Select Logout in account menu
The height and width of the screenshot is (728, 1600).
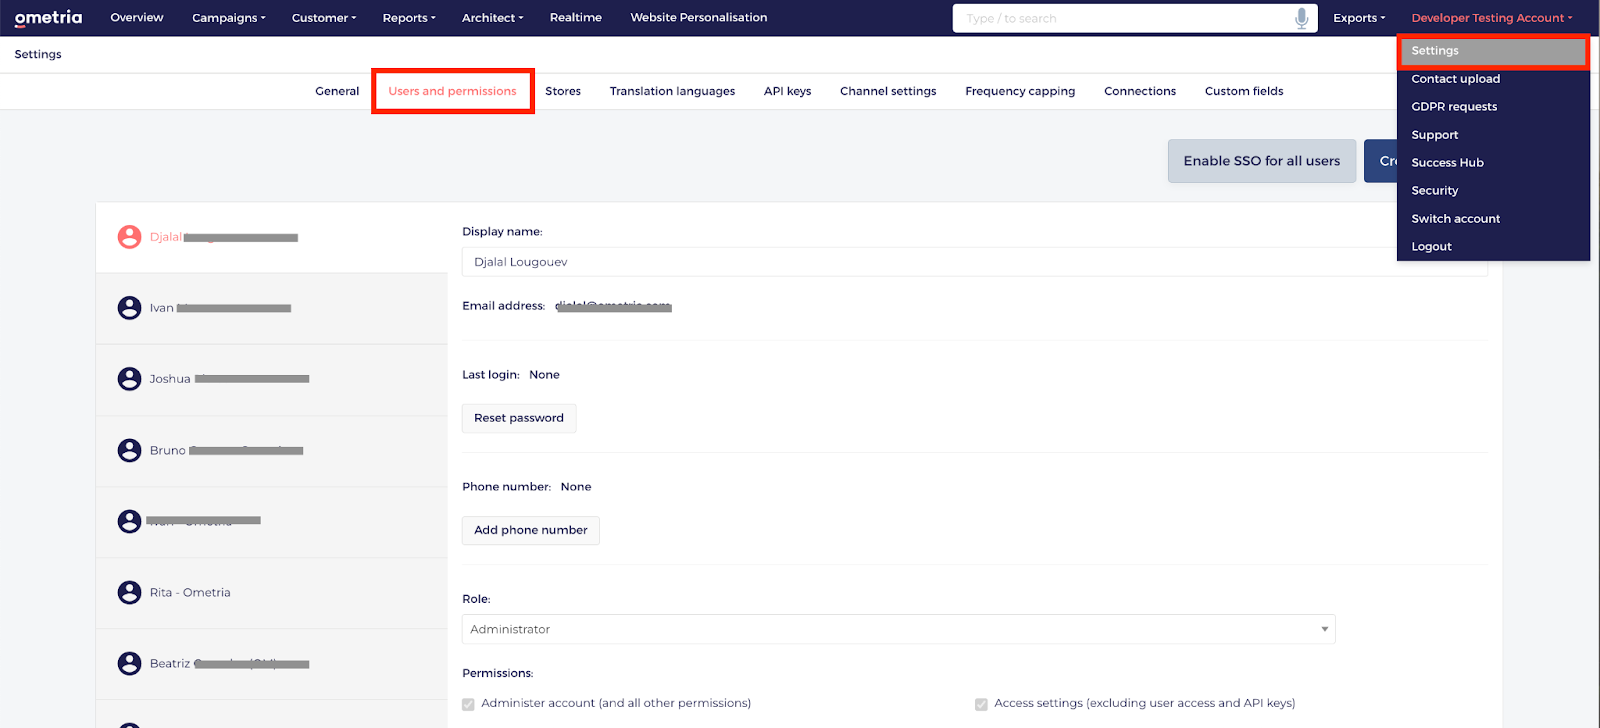1431,247
